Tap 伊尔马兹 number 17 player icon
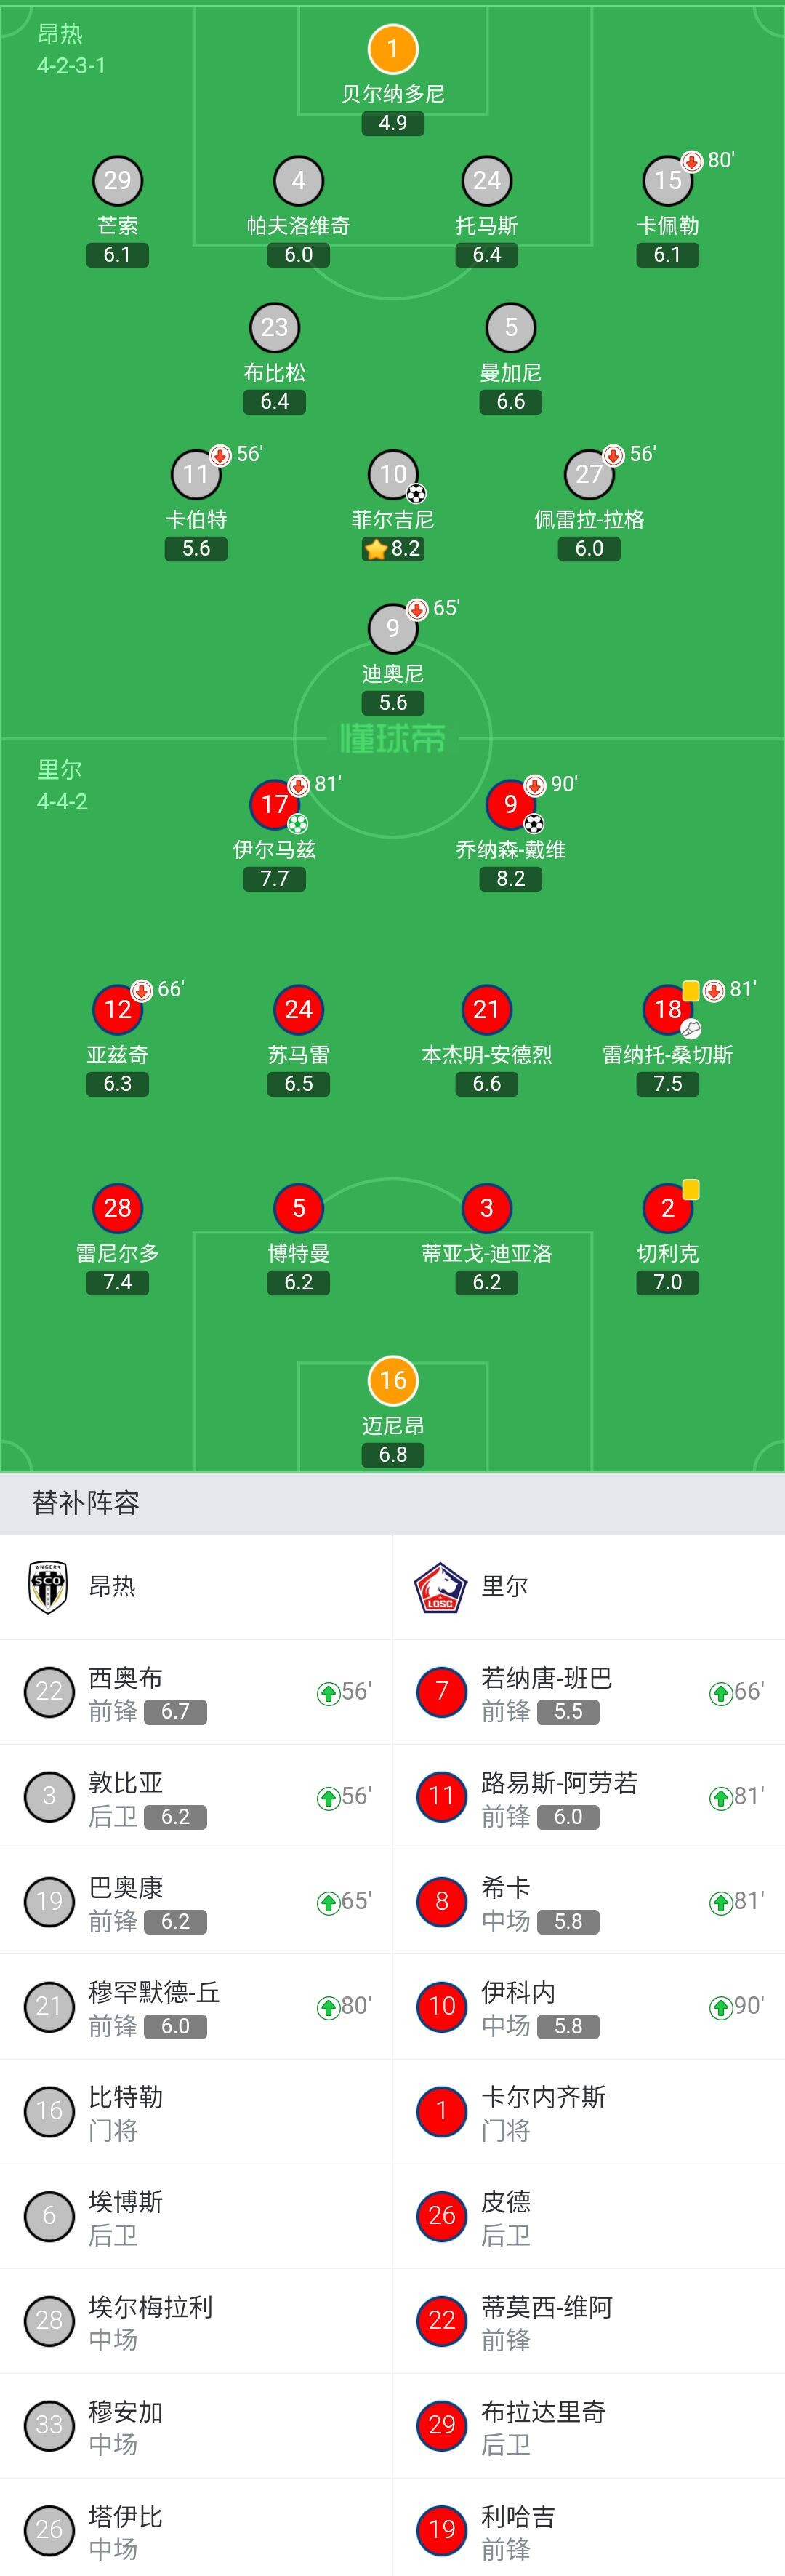The image size is (785, 2576). (274, 804)
